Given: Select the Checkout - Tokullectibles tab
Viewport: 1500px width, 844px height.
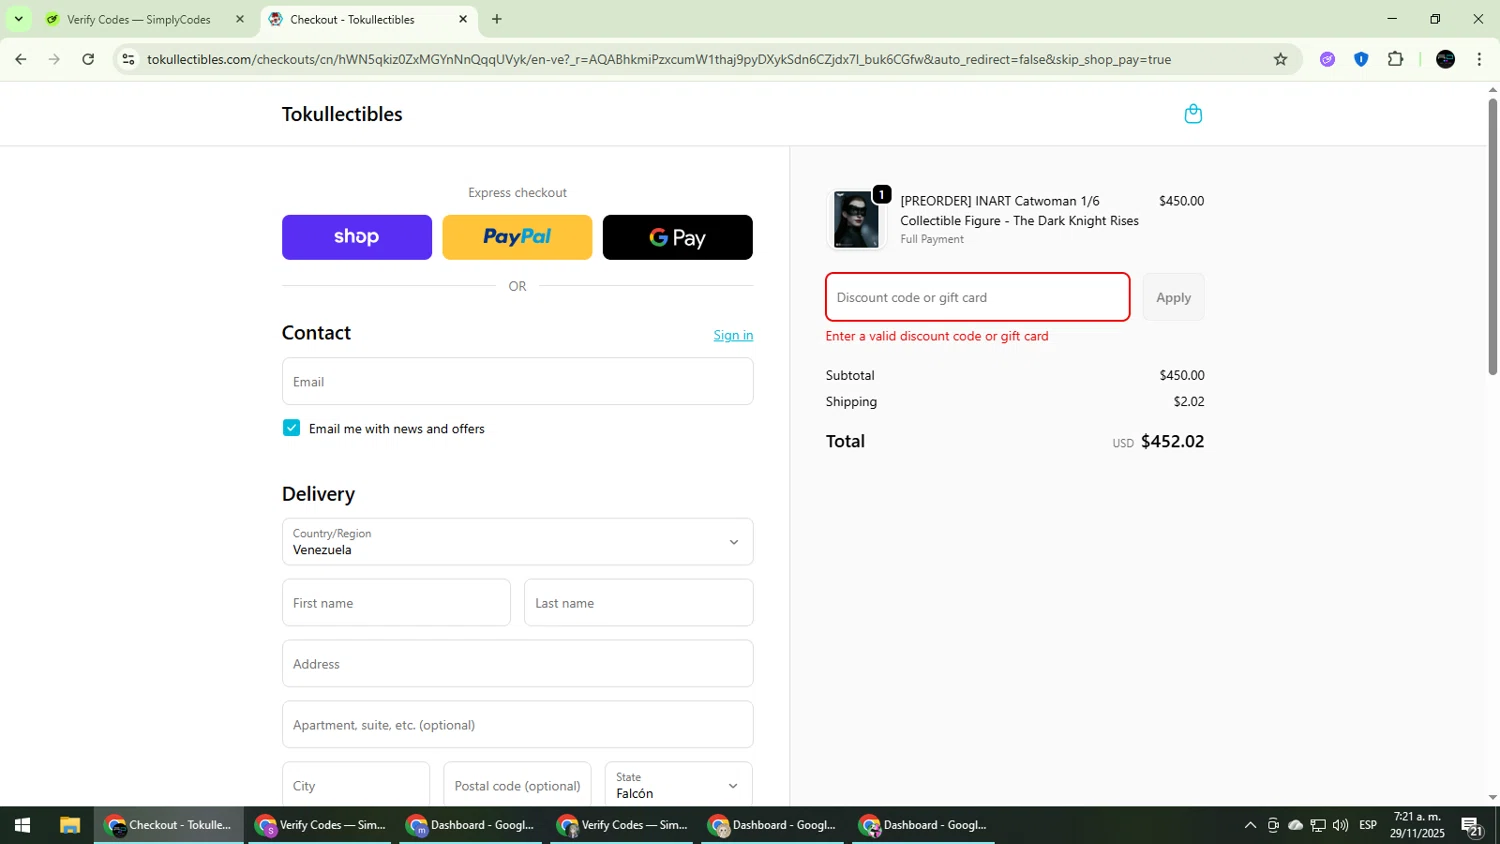Looking at the screenshot, I should 369,19.
